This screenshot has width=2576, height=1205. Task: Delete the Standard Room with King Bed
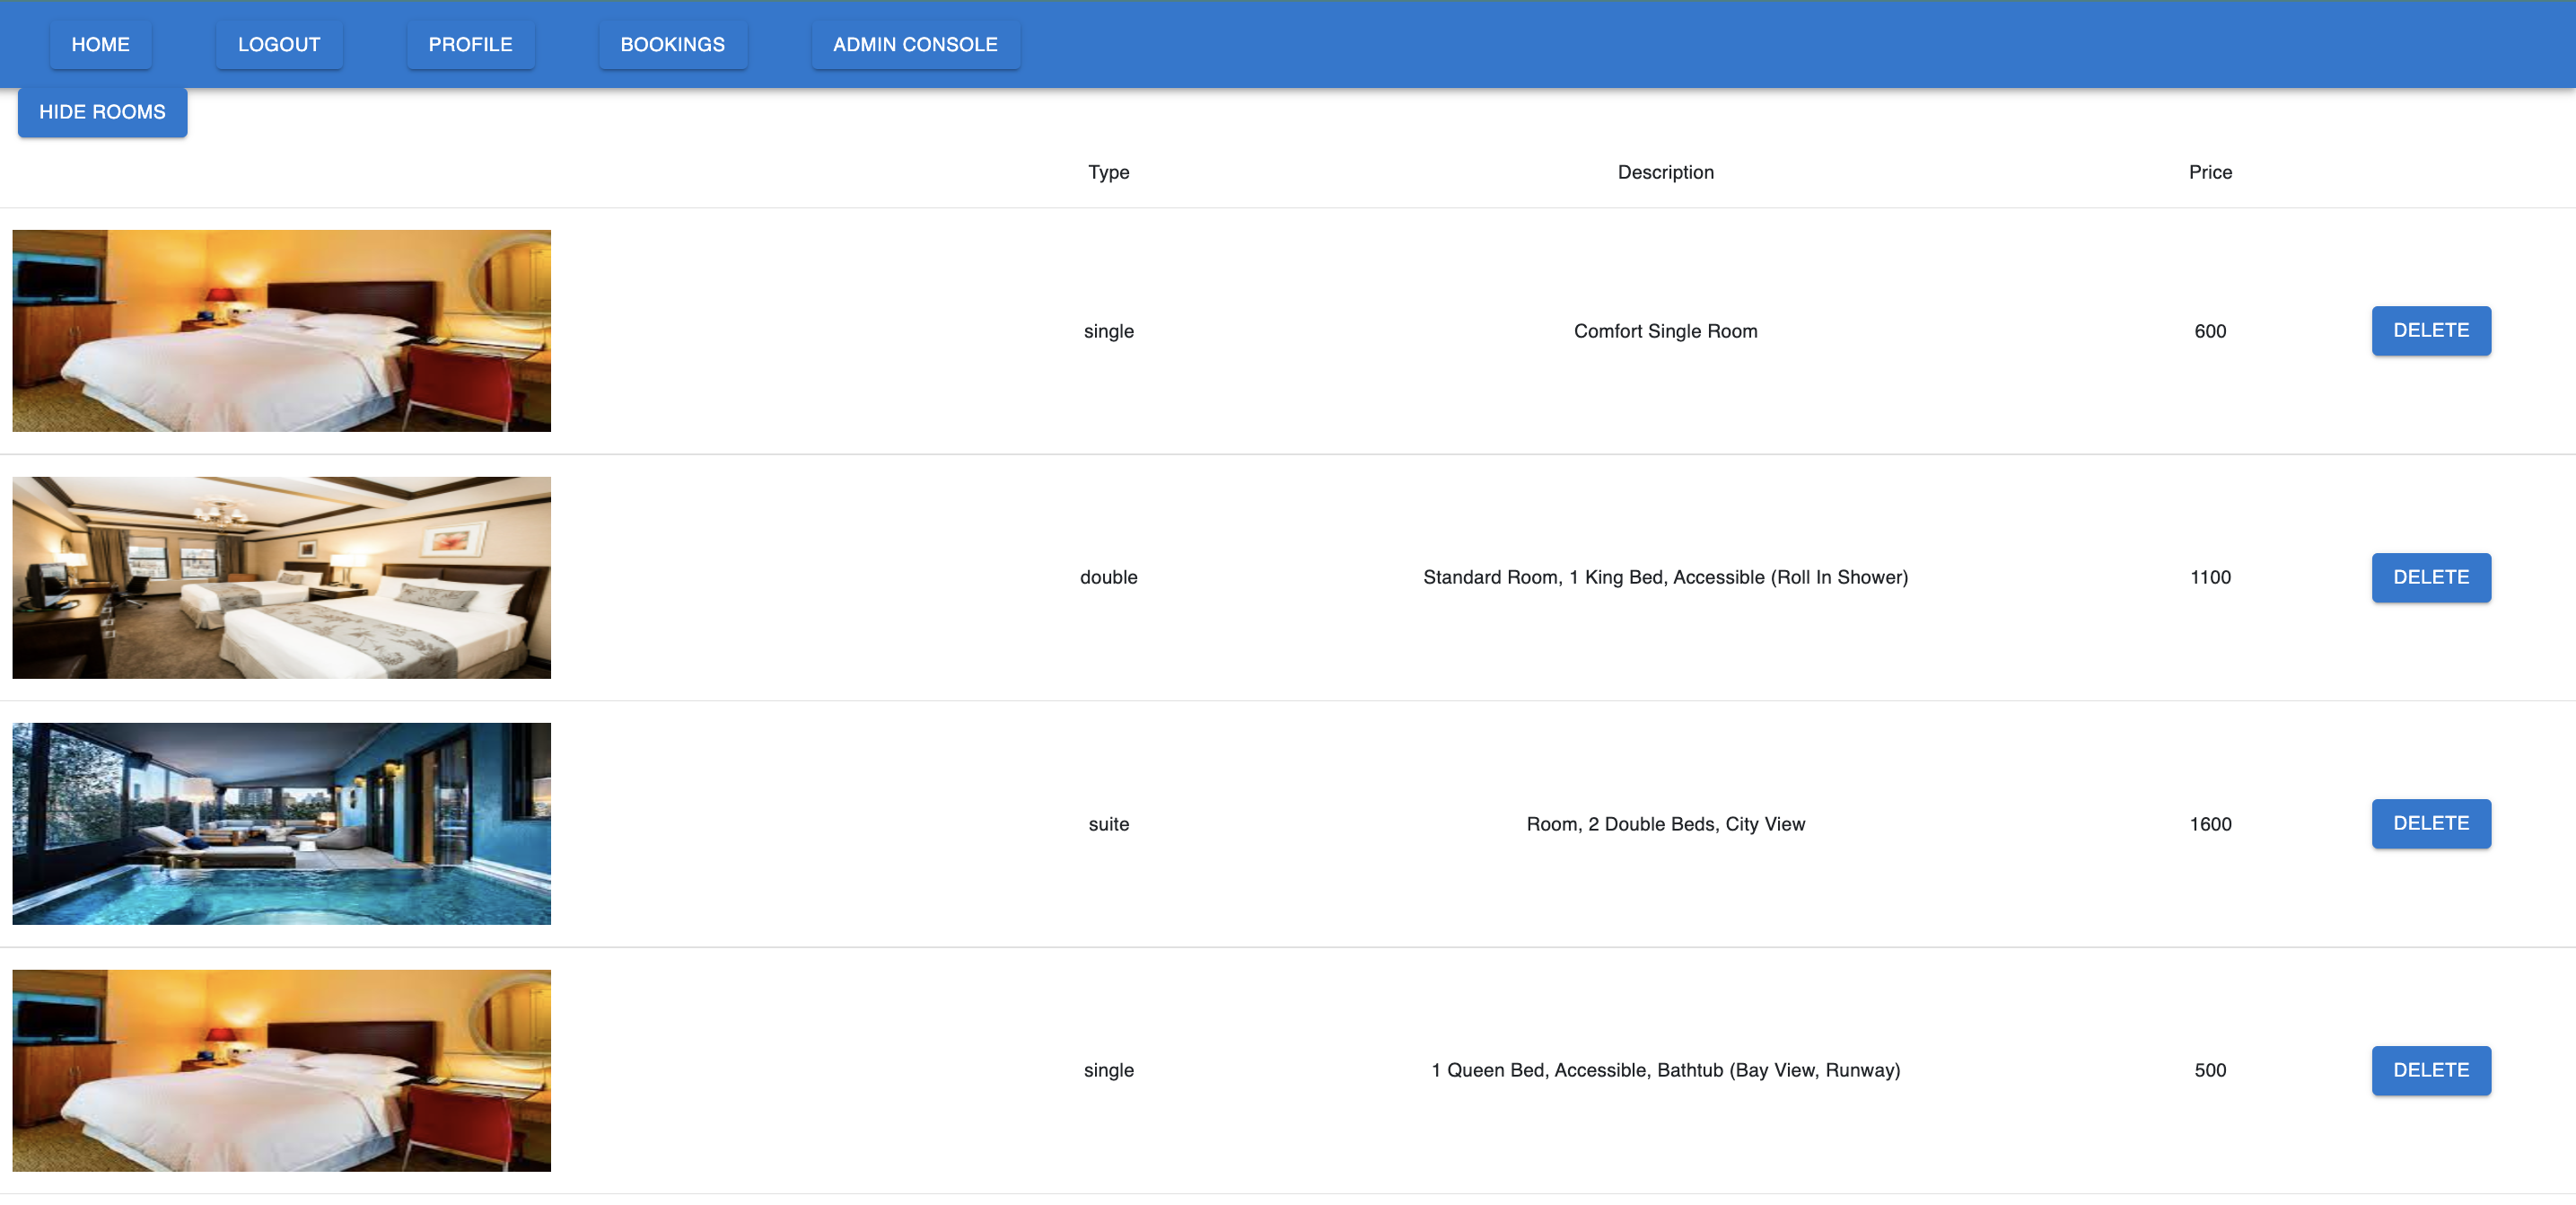click(2431, 577)
